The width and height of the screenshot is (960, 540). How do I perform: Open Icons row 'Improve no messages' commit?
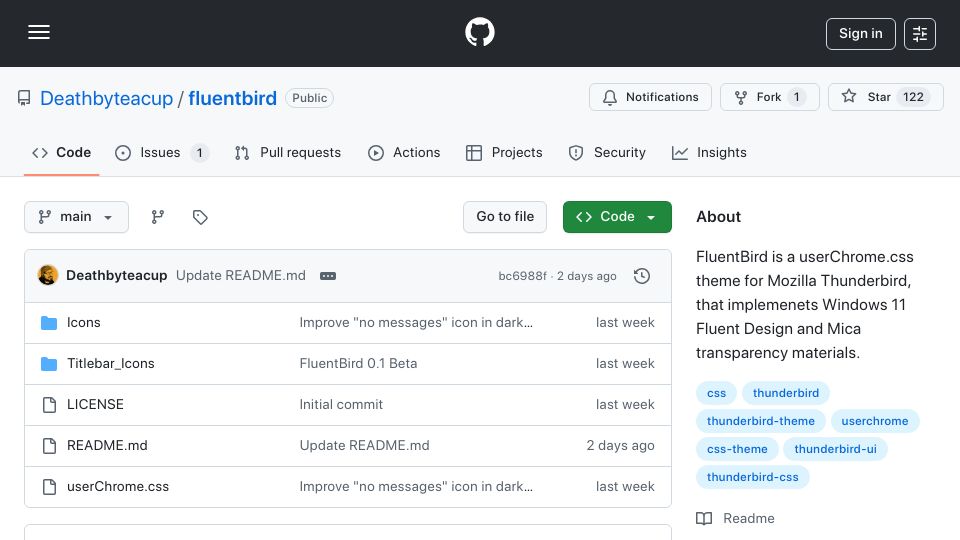coord(416,323)
